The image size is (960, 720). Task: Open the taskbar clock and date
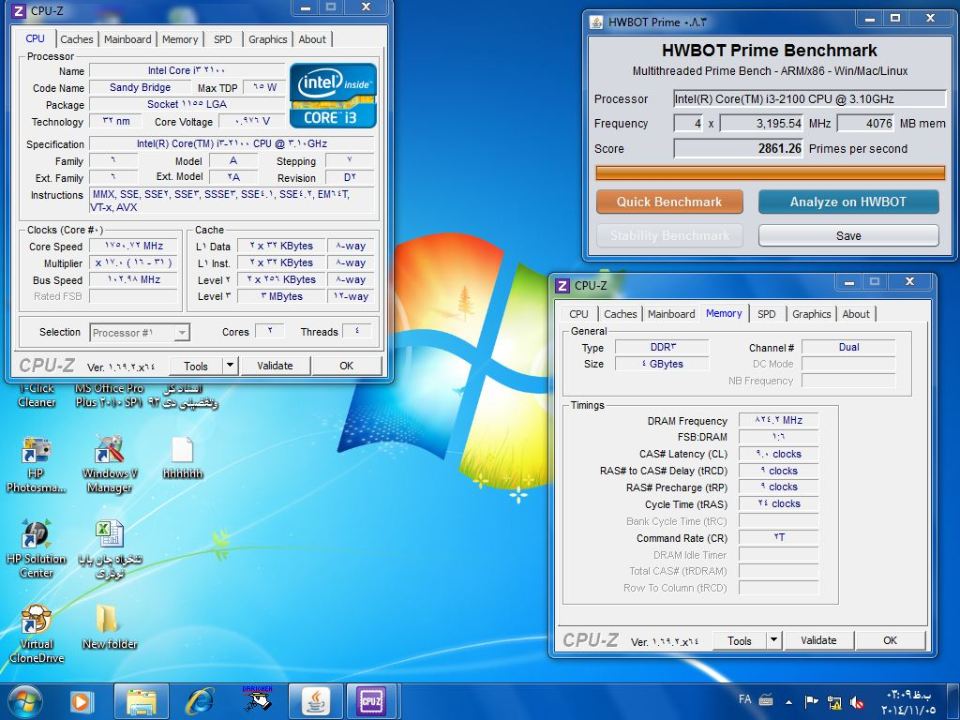point(911,702)
